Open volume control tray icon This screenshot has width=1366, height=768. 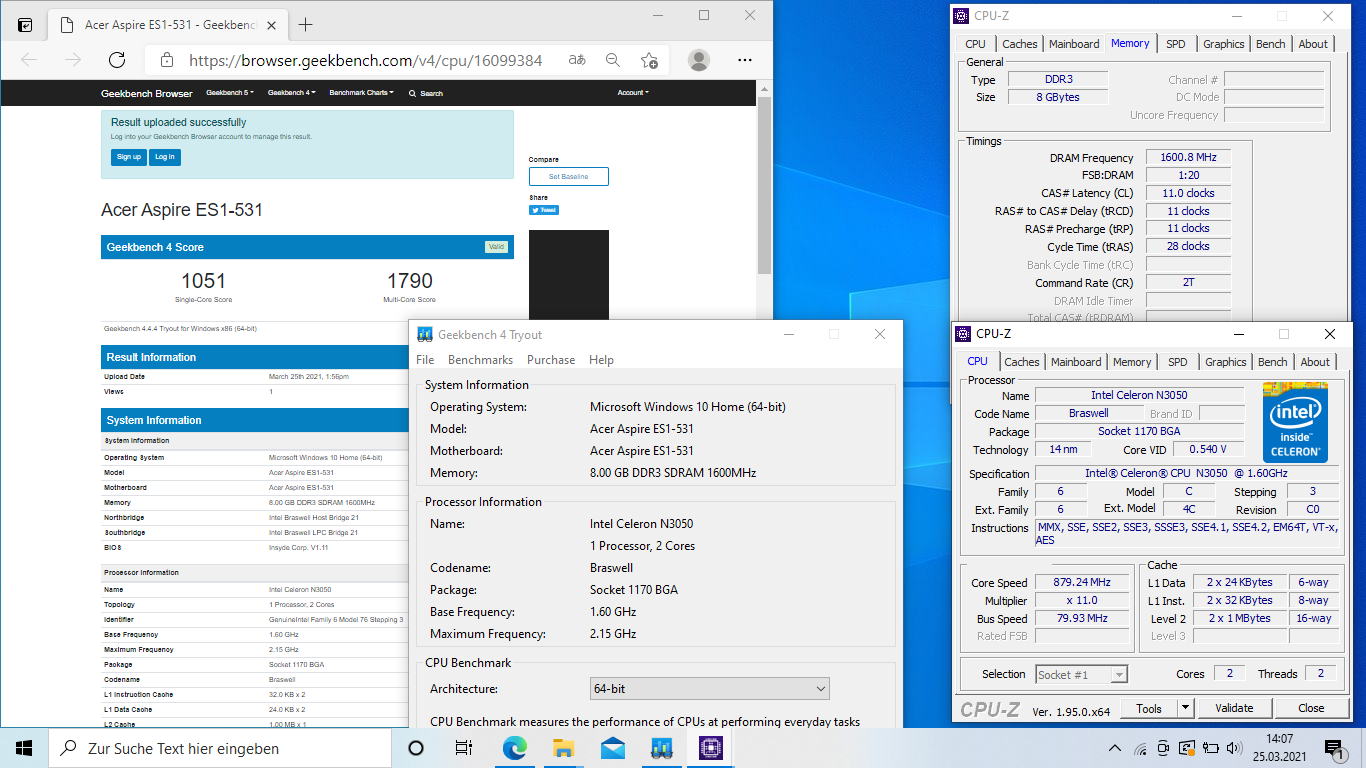point(1233,748)
